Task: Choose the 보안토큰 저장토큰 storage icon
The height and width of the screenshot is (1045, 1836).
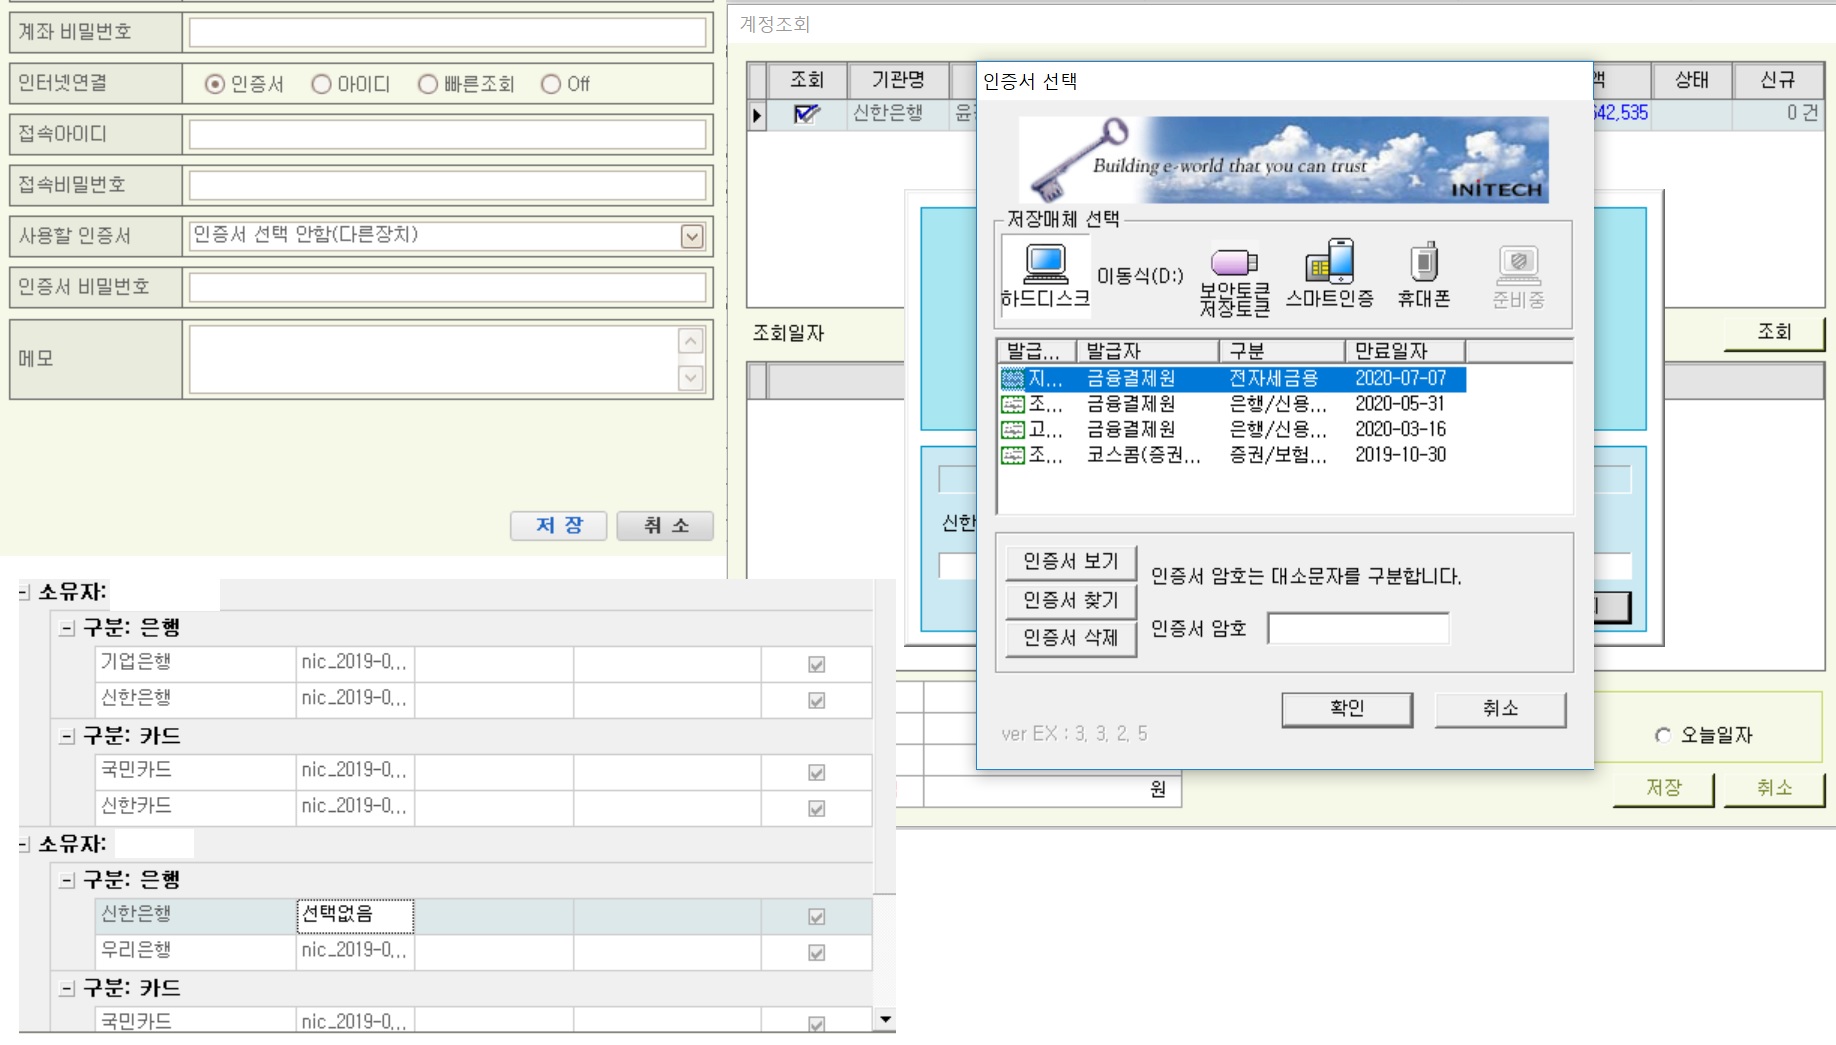Action: [1234, 279]
